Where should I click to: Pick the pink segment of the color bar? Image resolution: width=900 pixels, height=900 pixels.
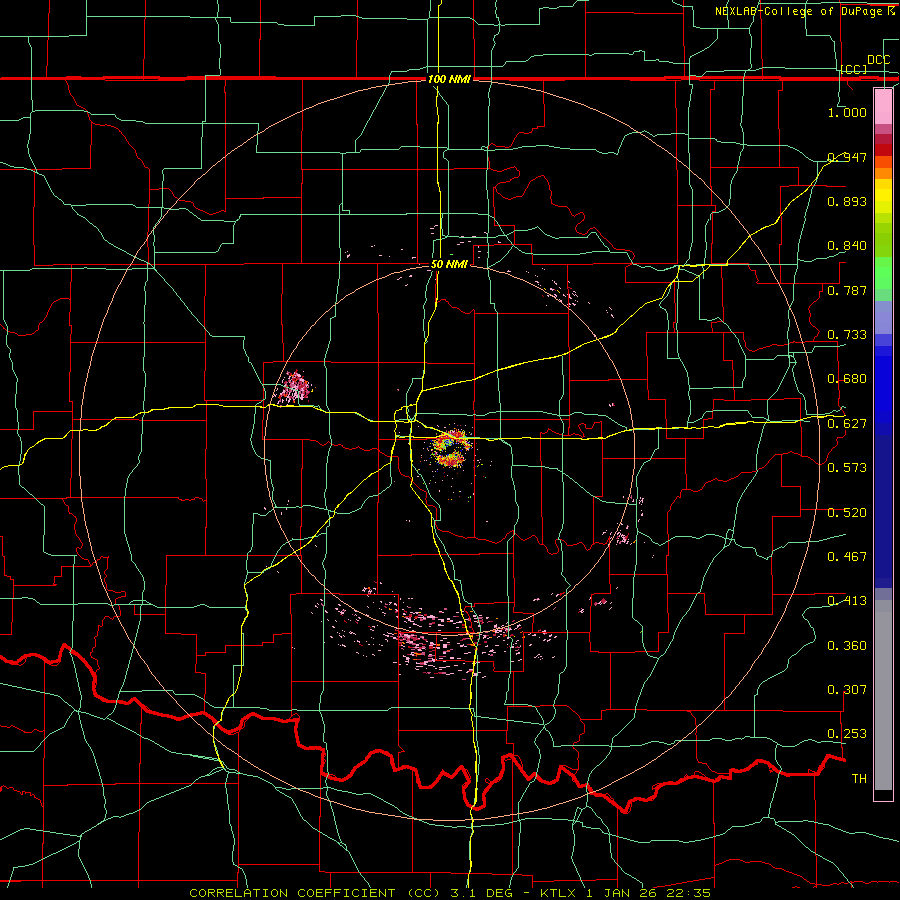[x=883, y=107]
